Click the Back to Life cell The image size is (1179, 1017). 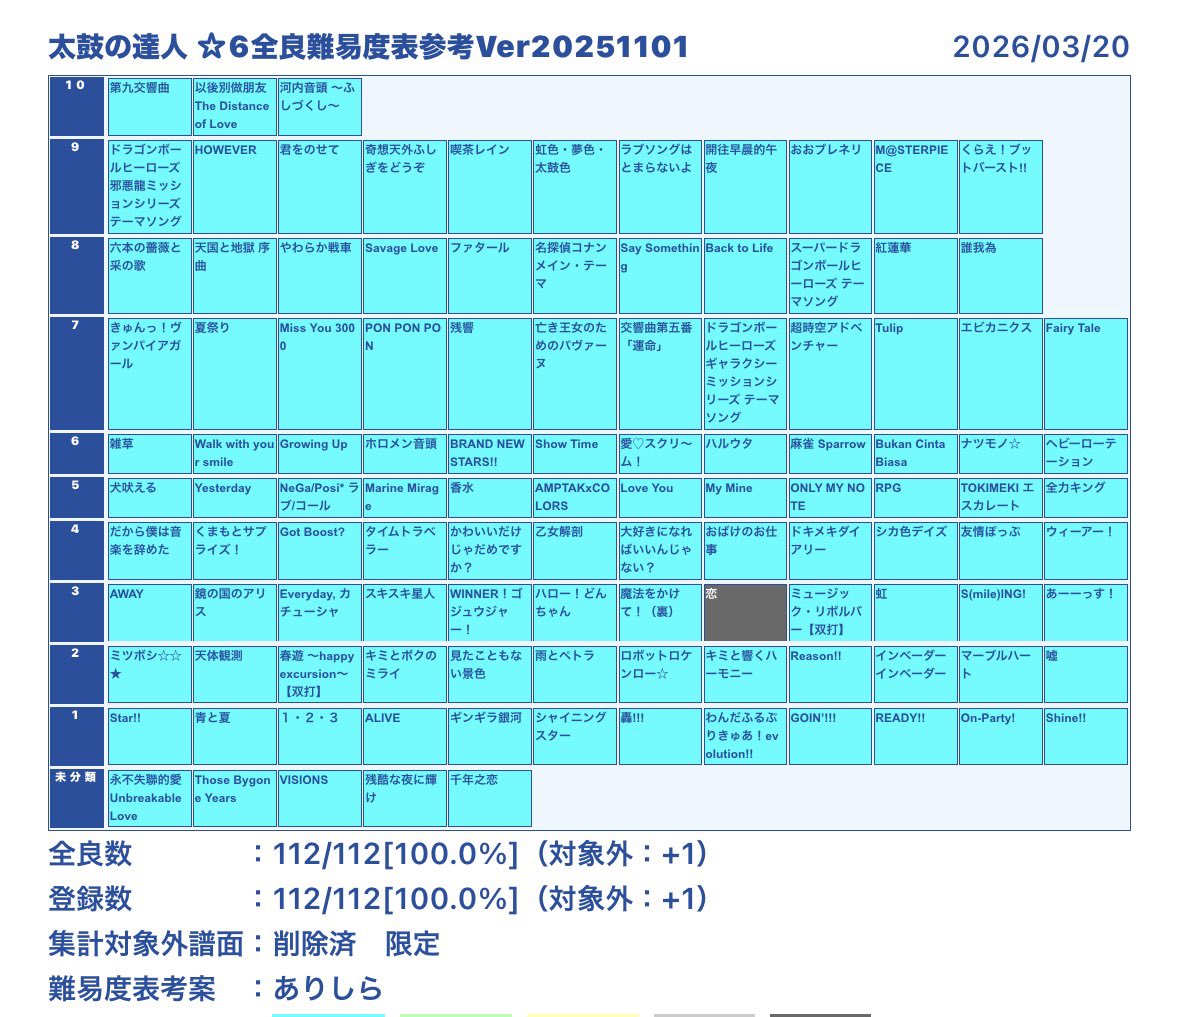pos(744,275)
